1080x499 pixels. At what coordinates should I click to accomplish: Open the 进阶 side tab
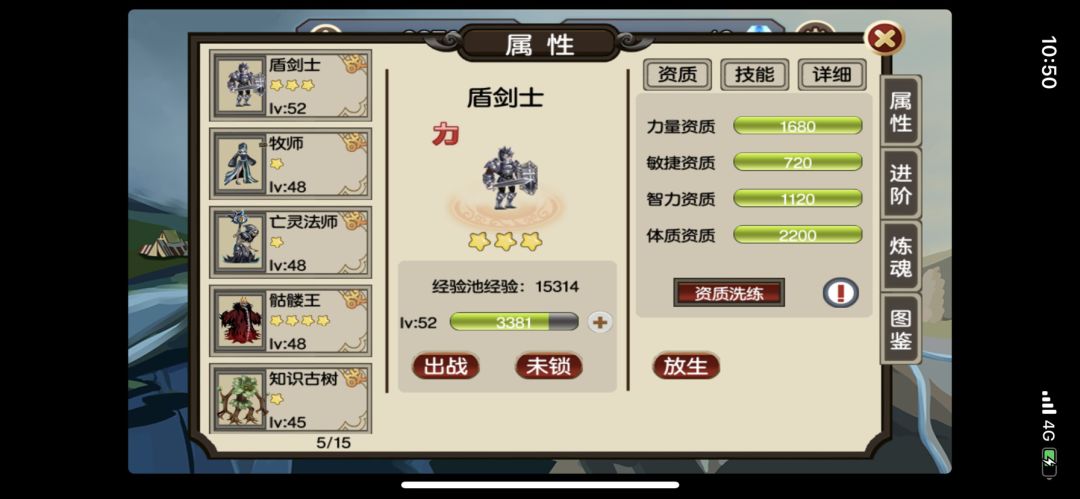pyautogui.click(x=901, y=184)
